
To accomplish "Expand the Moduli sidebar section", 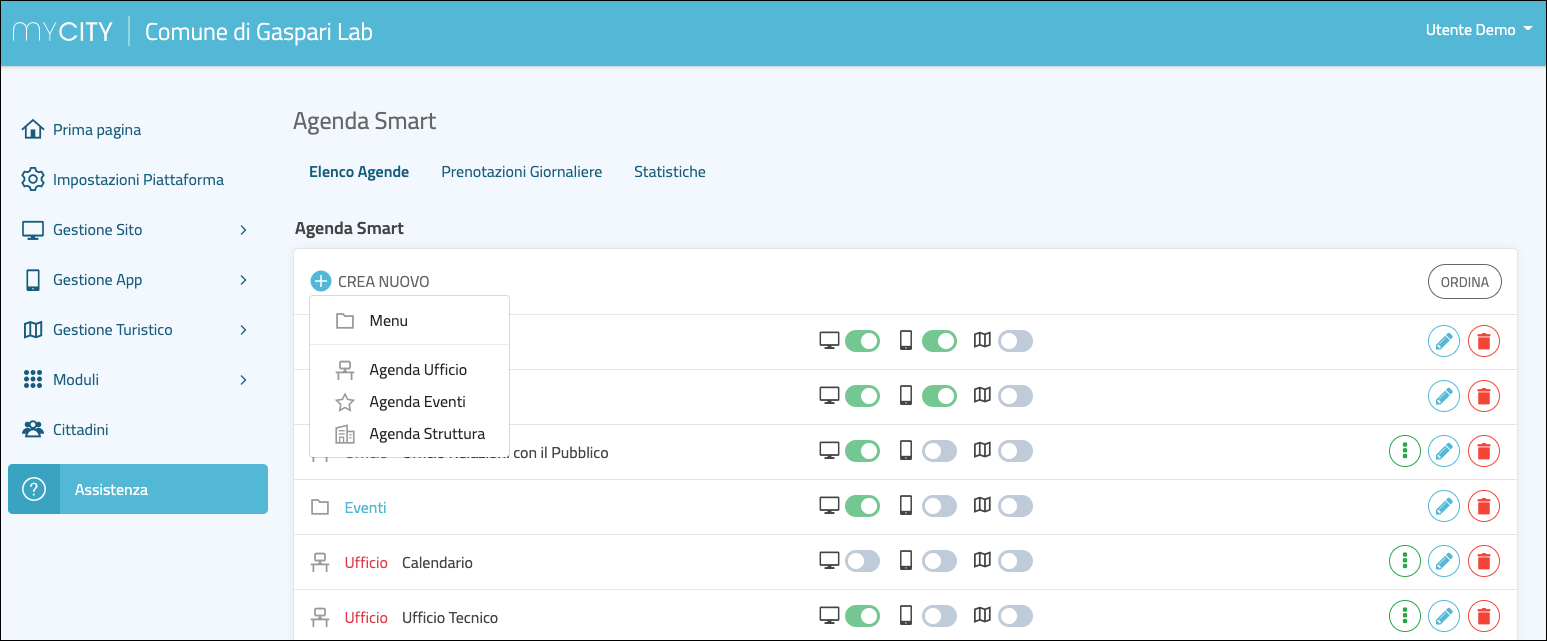I will pyautogui.click(x=243, y=380).
